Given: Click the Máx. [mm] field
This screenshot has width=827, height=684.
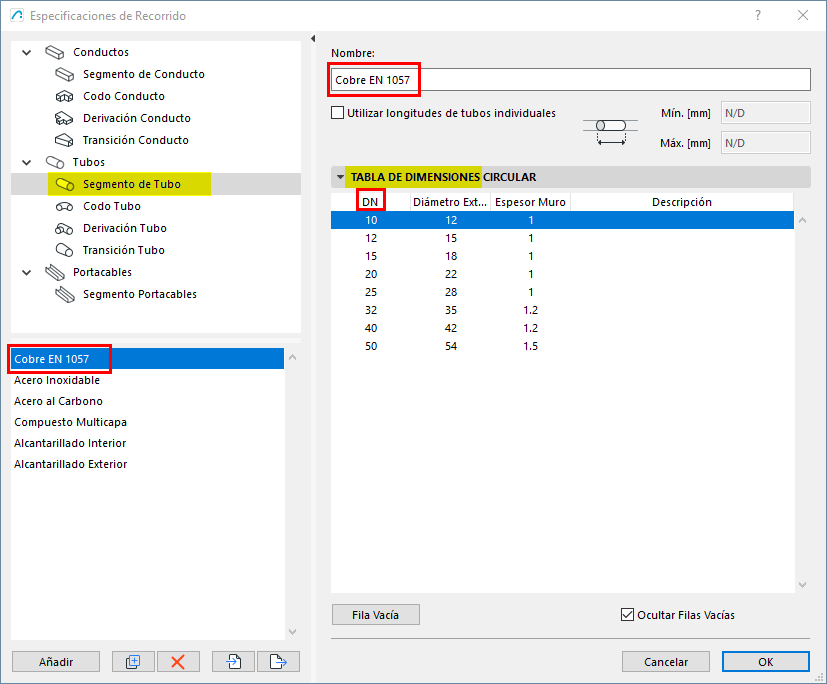Looking at the screenshot, I should pyautogui.click(x=765, y=143).
